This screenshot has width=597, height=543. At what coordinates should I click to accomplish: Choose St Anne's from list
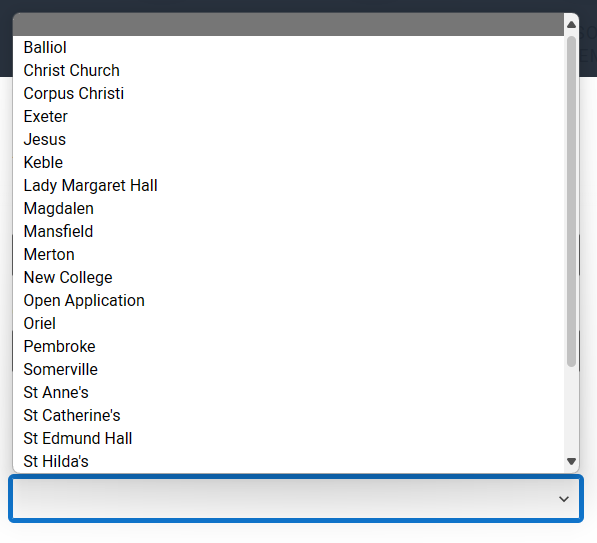coord(288,393)
